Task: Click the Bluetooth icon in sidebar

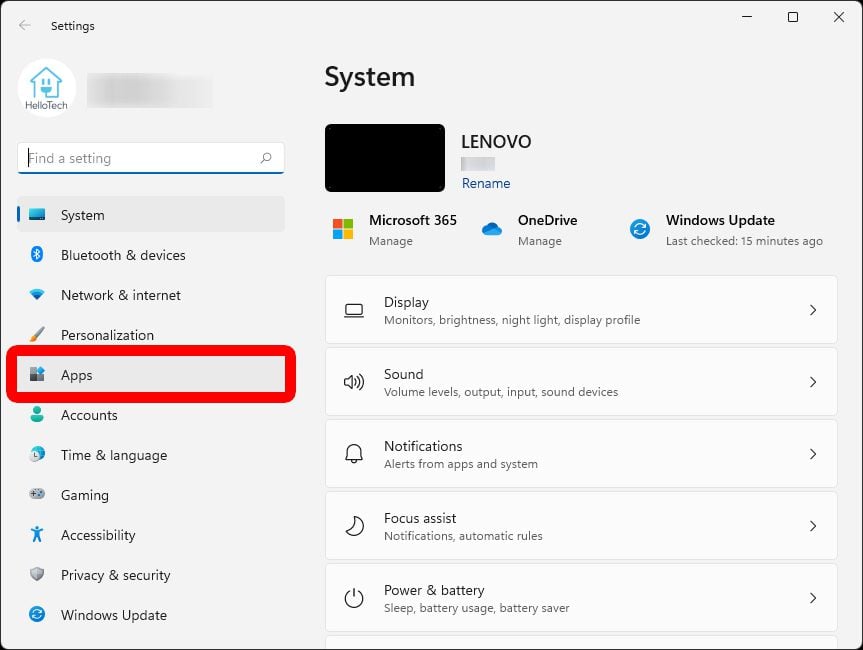Action: (x=37, y=254)
